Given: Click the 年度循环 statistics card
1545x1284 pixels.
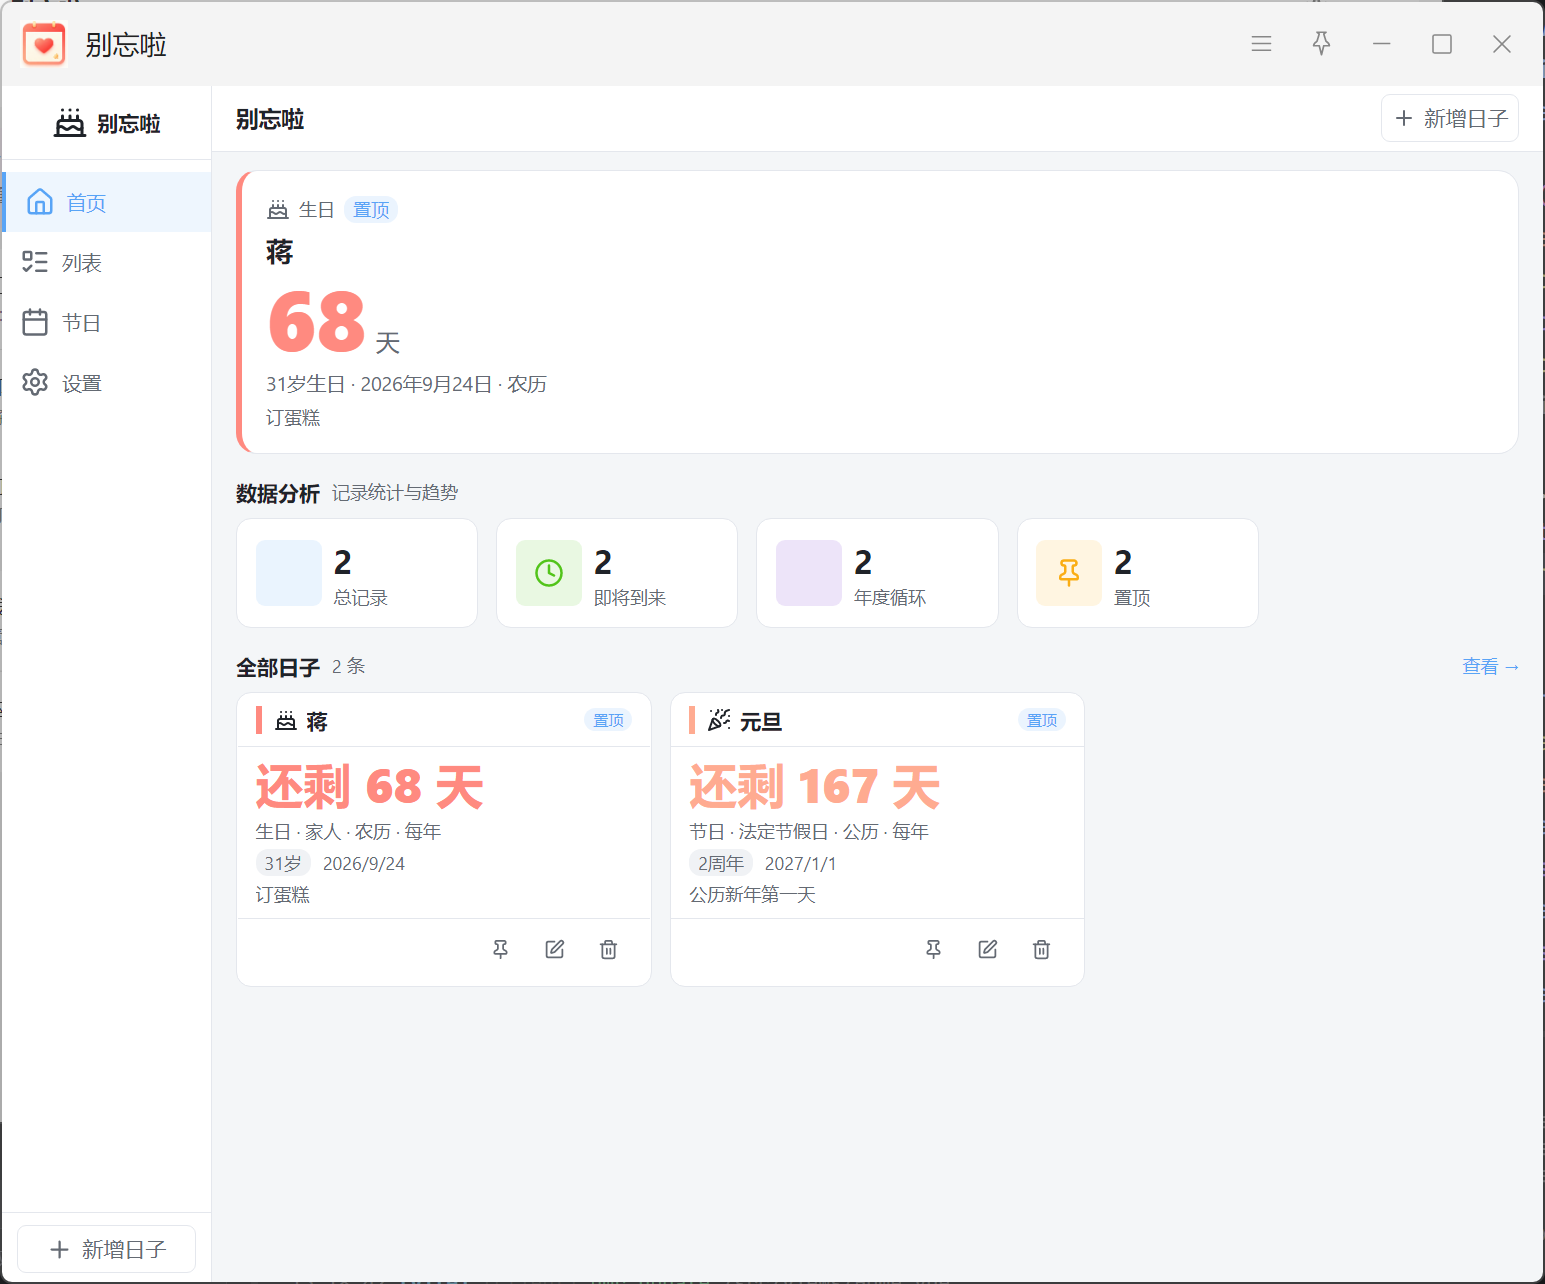Looking at the screenshot, I should [x=877, y=573].
